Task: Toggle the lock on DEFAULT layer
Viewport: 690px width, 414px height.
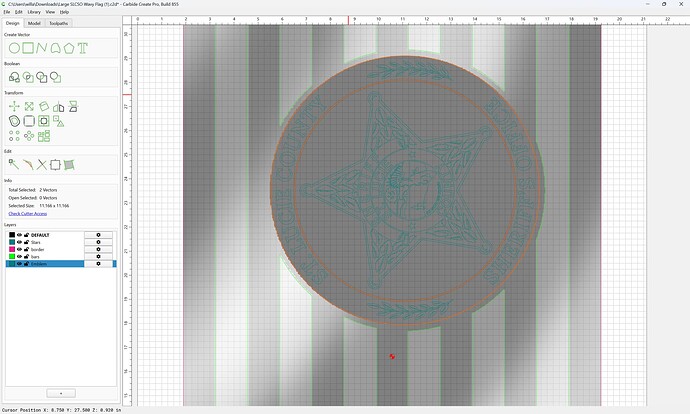Action: click(x=26, y=235)
